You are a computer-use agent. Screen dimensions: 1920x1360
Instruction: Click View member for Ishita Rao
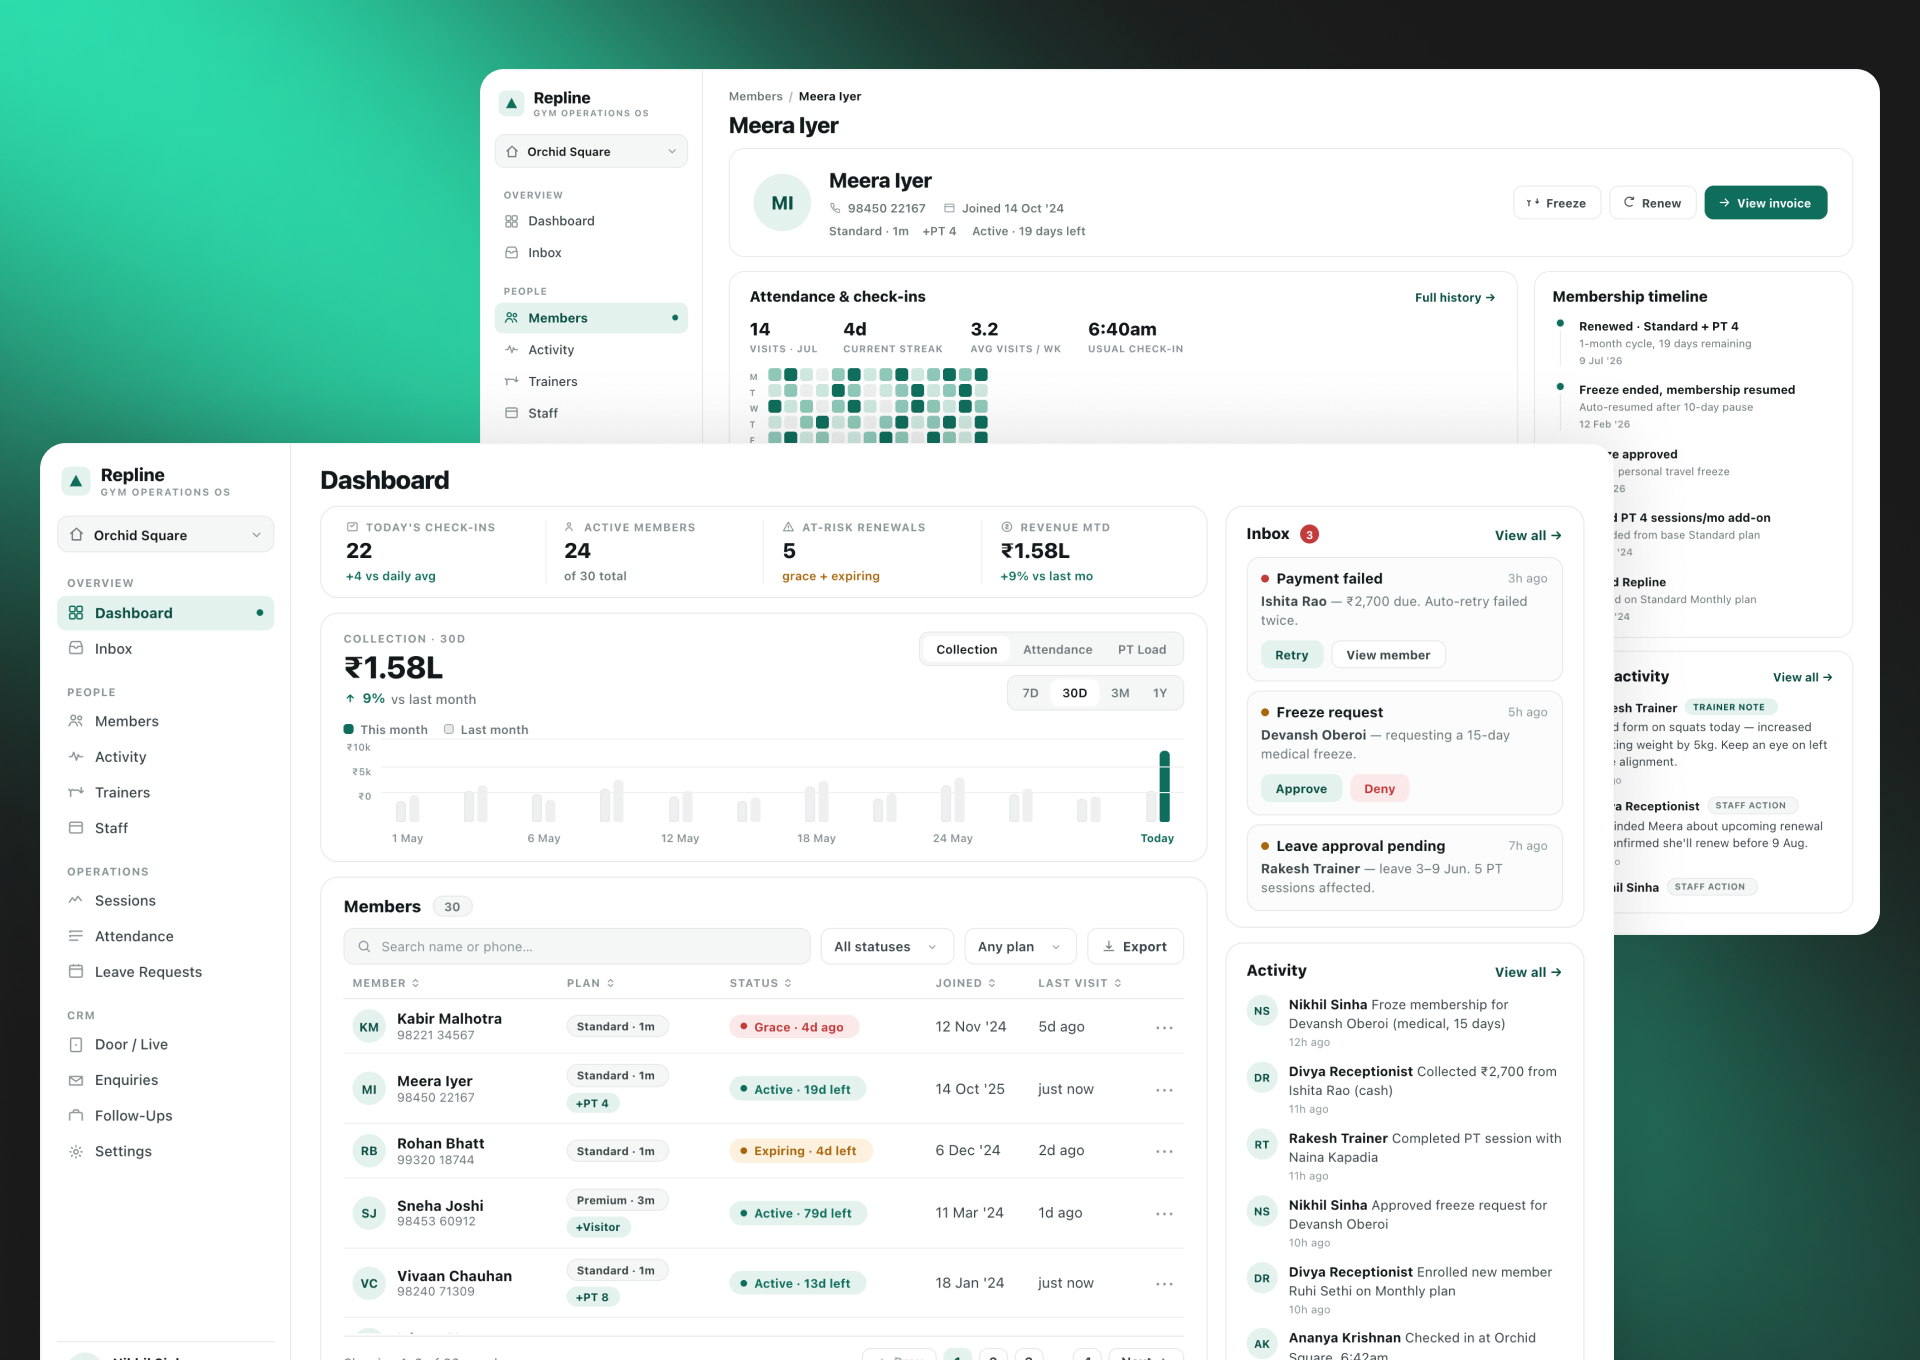point(1388,655)
